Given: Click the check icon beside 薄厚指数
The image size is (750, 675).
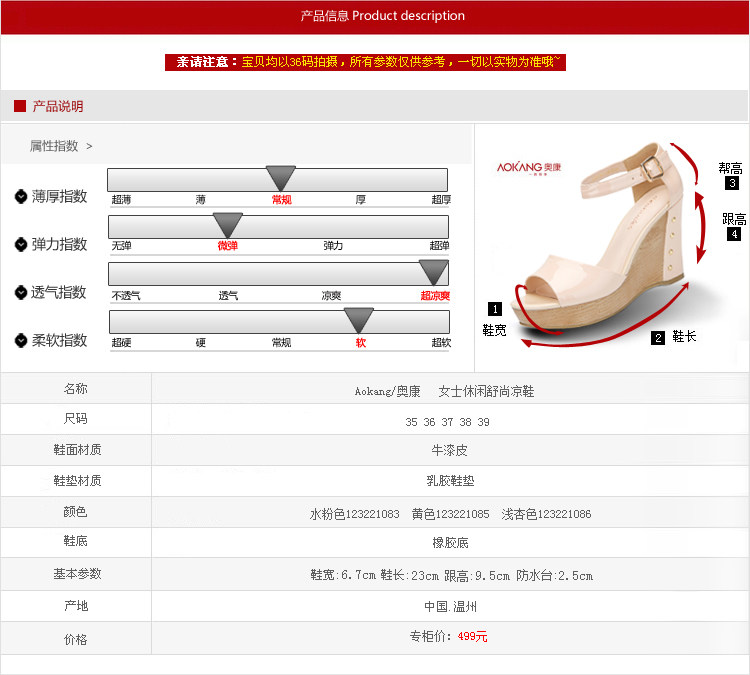Looking at the screenshot, I should tap(21, 196).
